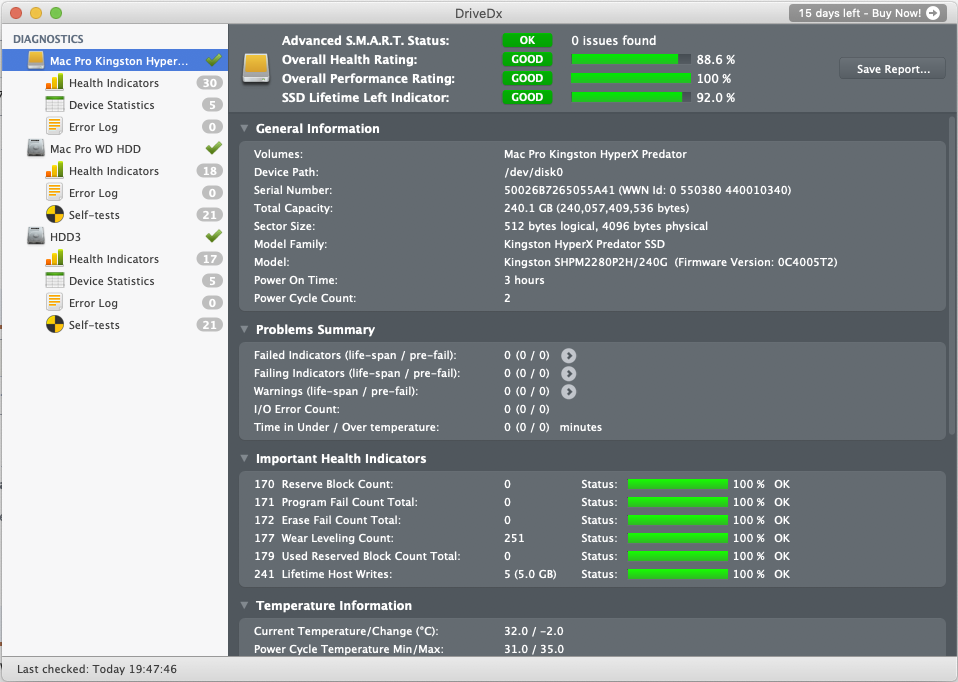The image size is (958, 682).
Task: Click GOOD badge for Overall Health Rating
Action: (527, 59)
